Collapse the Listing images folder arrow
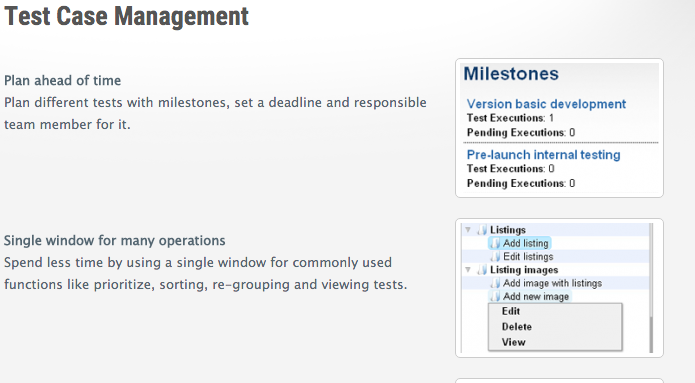Image resolution: width=695 pixels, height=383 pixels. click(x=468, y=270)
